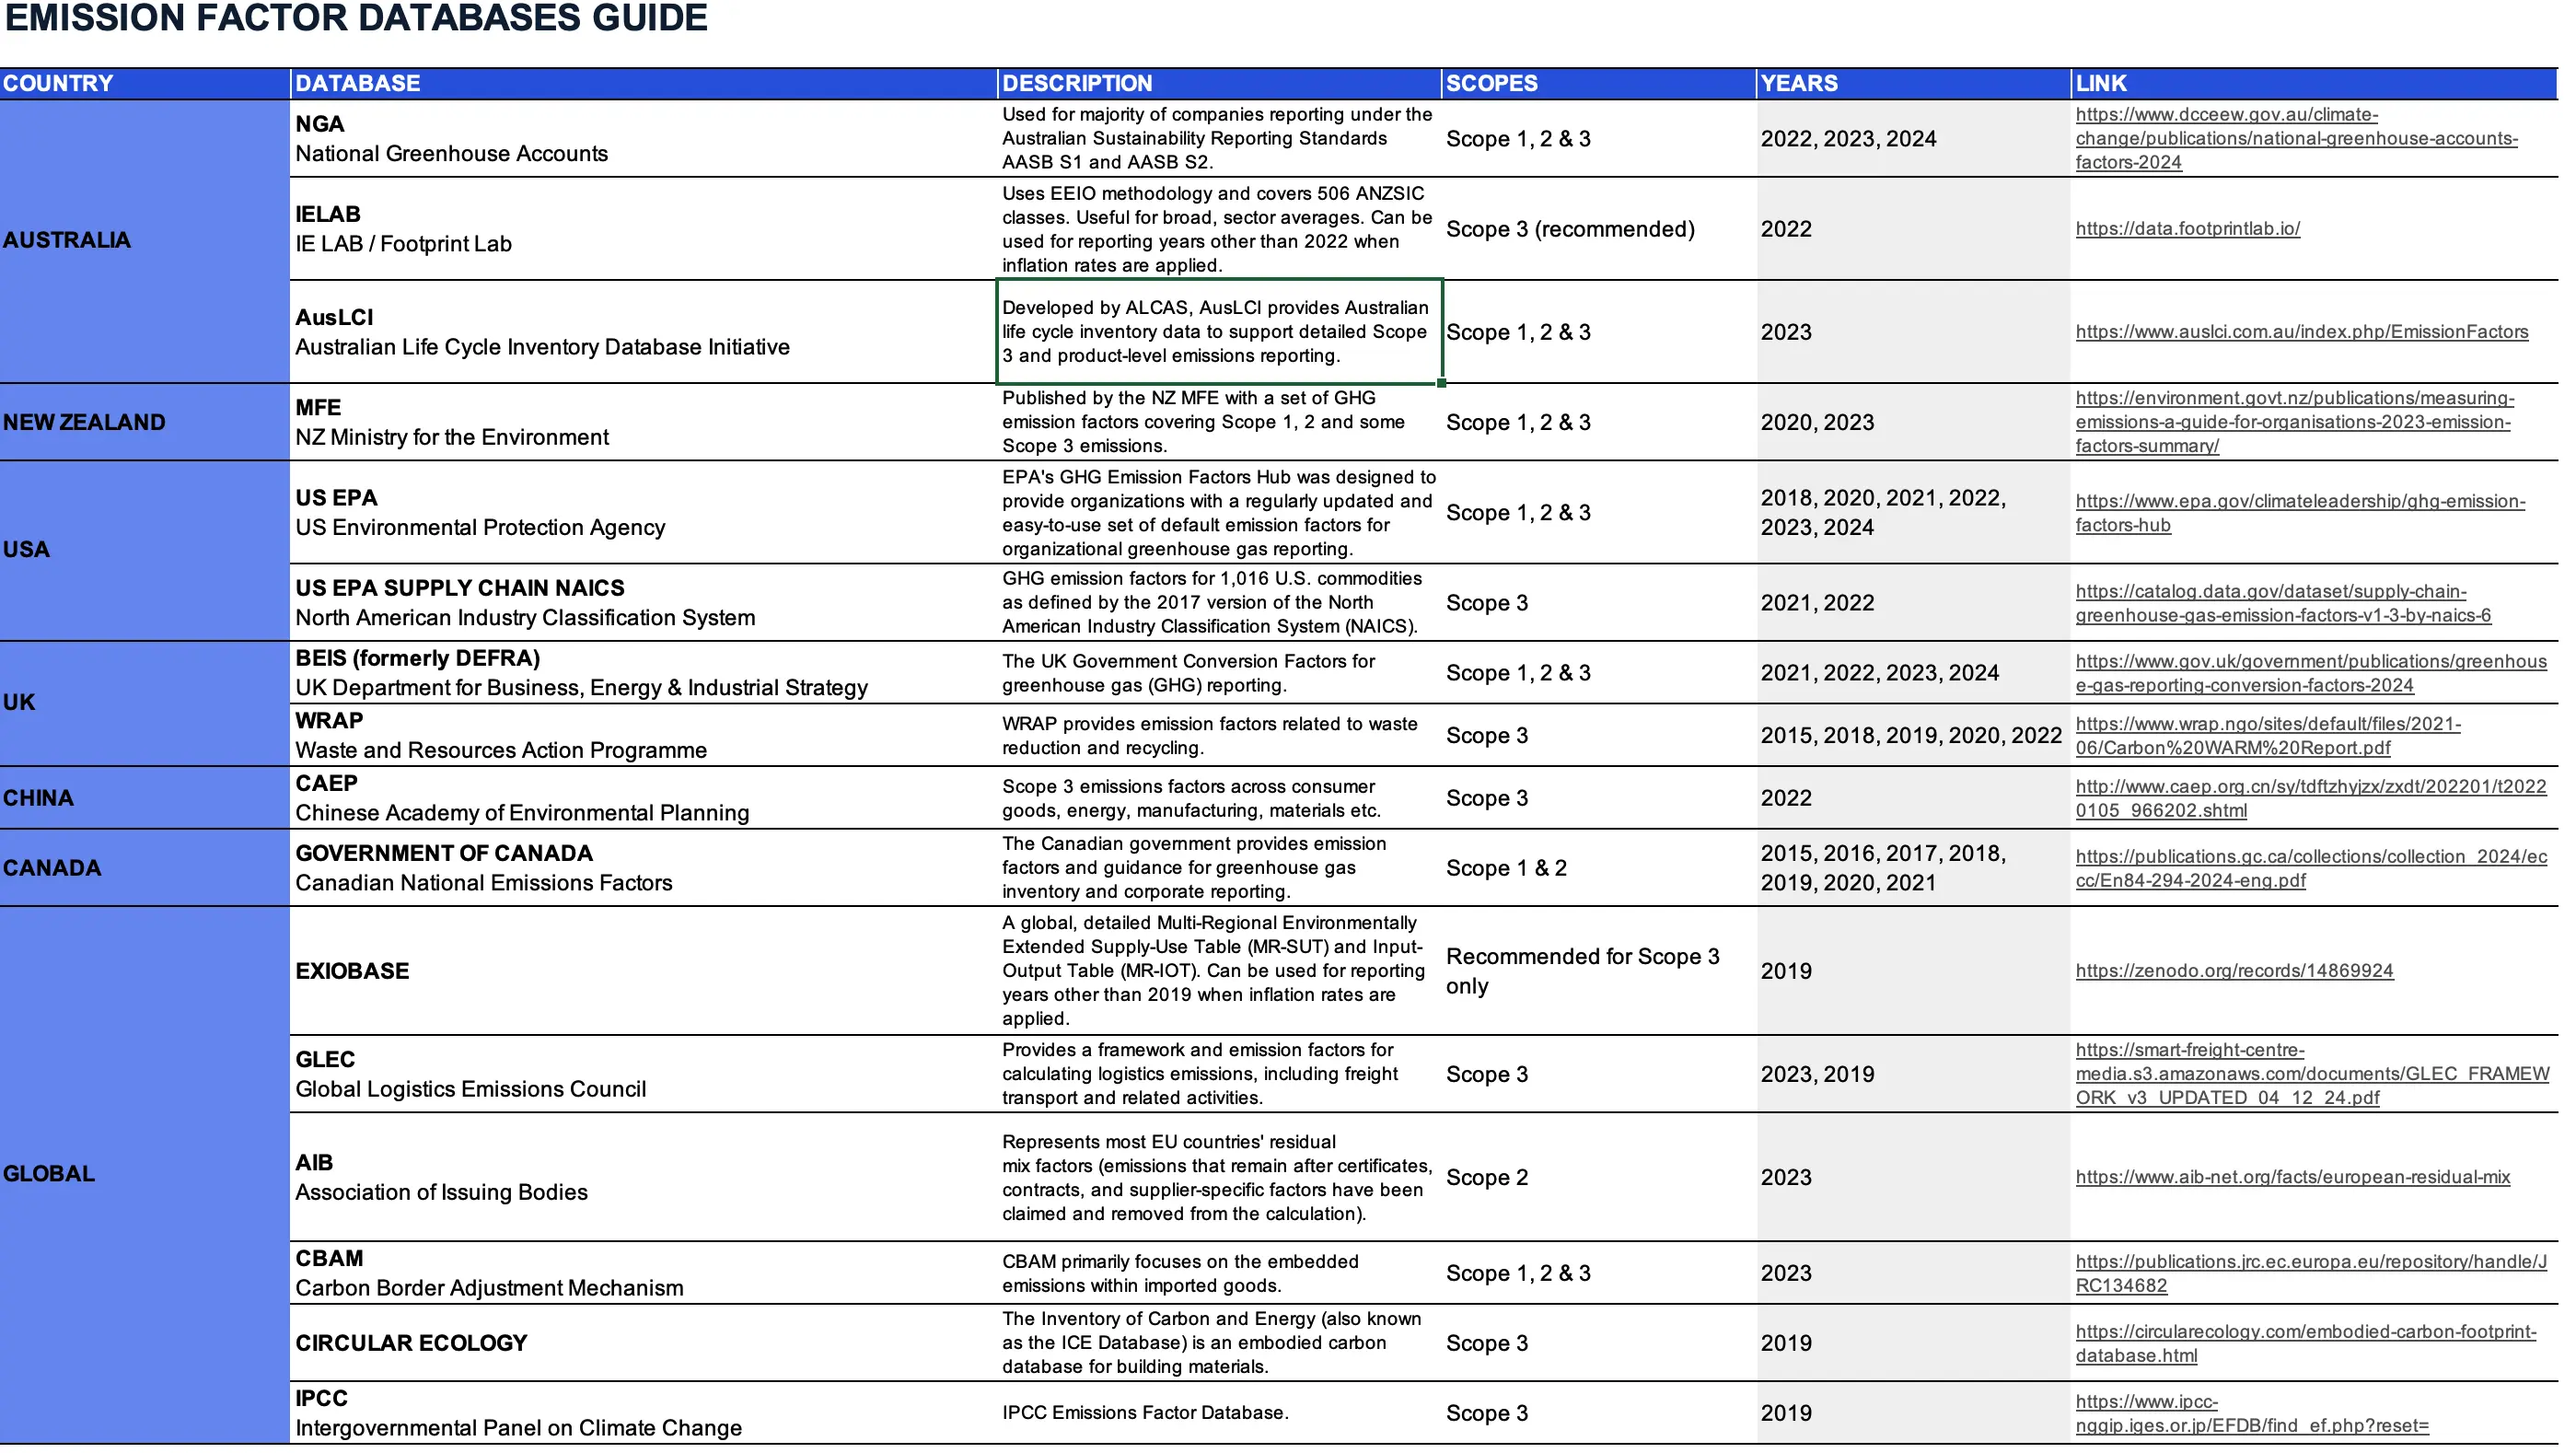Click the EMISSION FACTOR DATABASES GUIDE title
Image resolution: width=2576 pixels, height=1453 pixels.
(x=356, y=18)
